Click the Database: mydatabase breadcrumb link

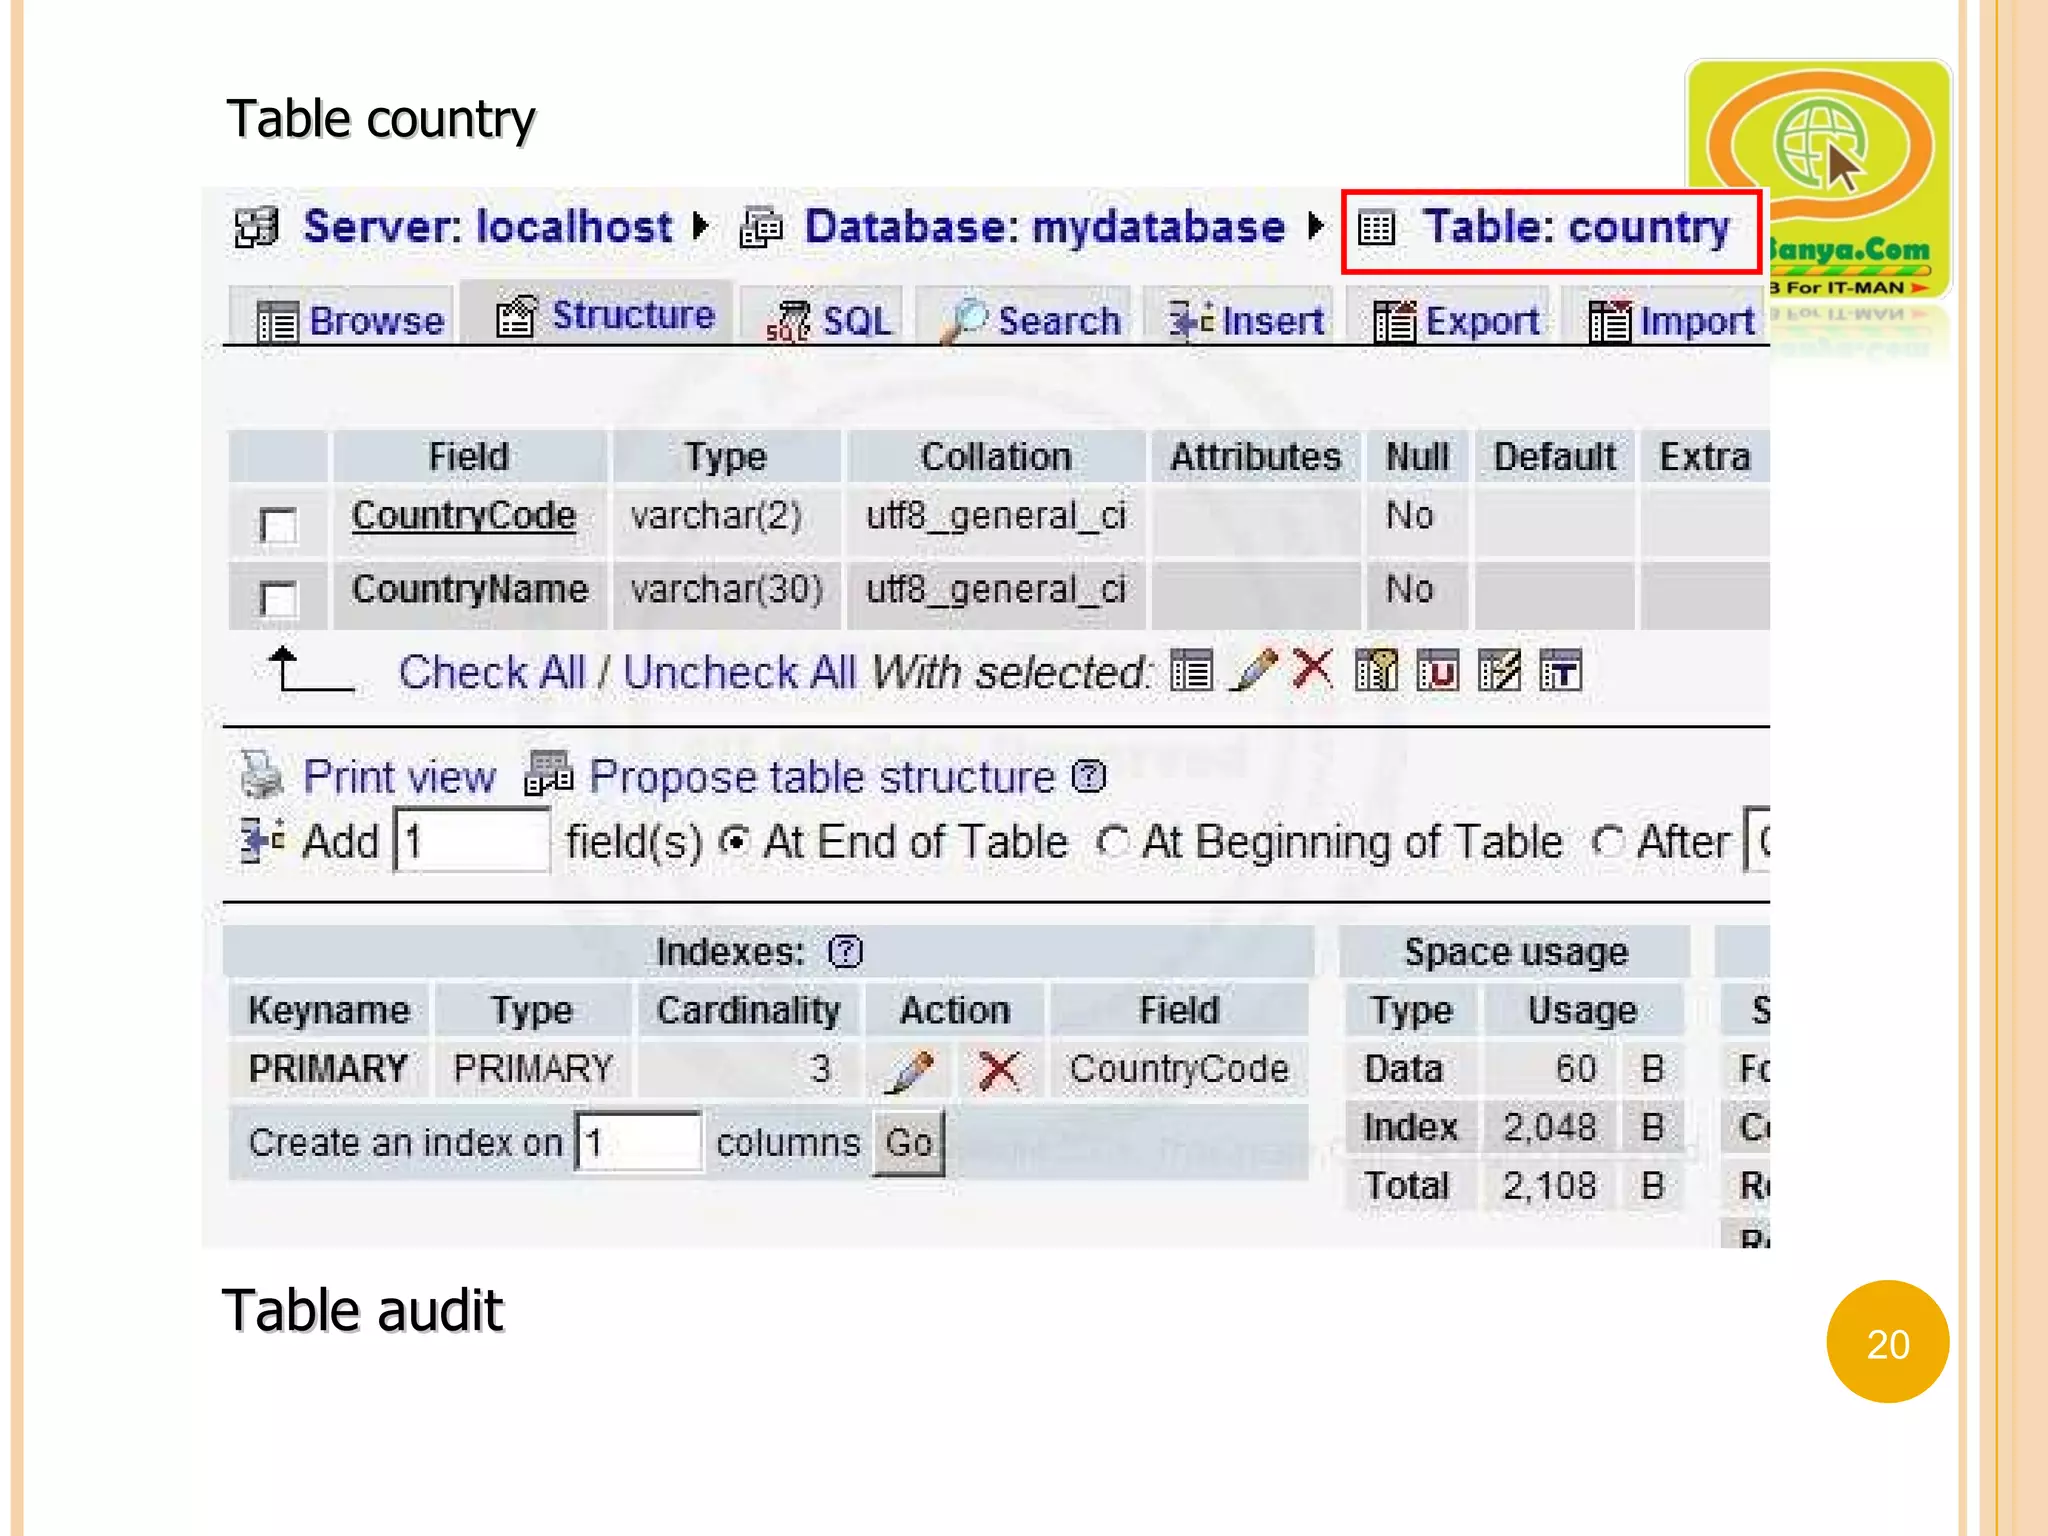point(1045,227)
